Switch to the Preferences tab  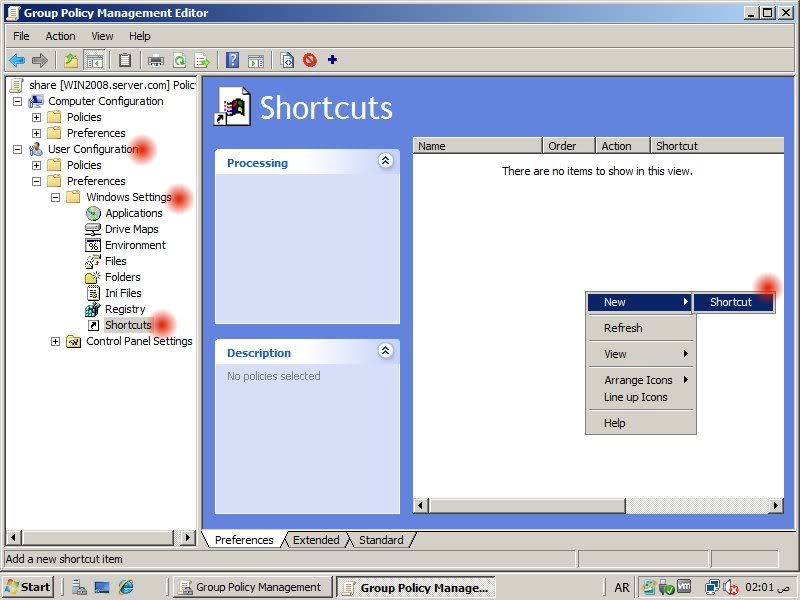[244, 540]
